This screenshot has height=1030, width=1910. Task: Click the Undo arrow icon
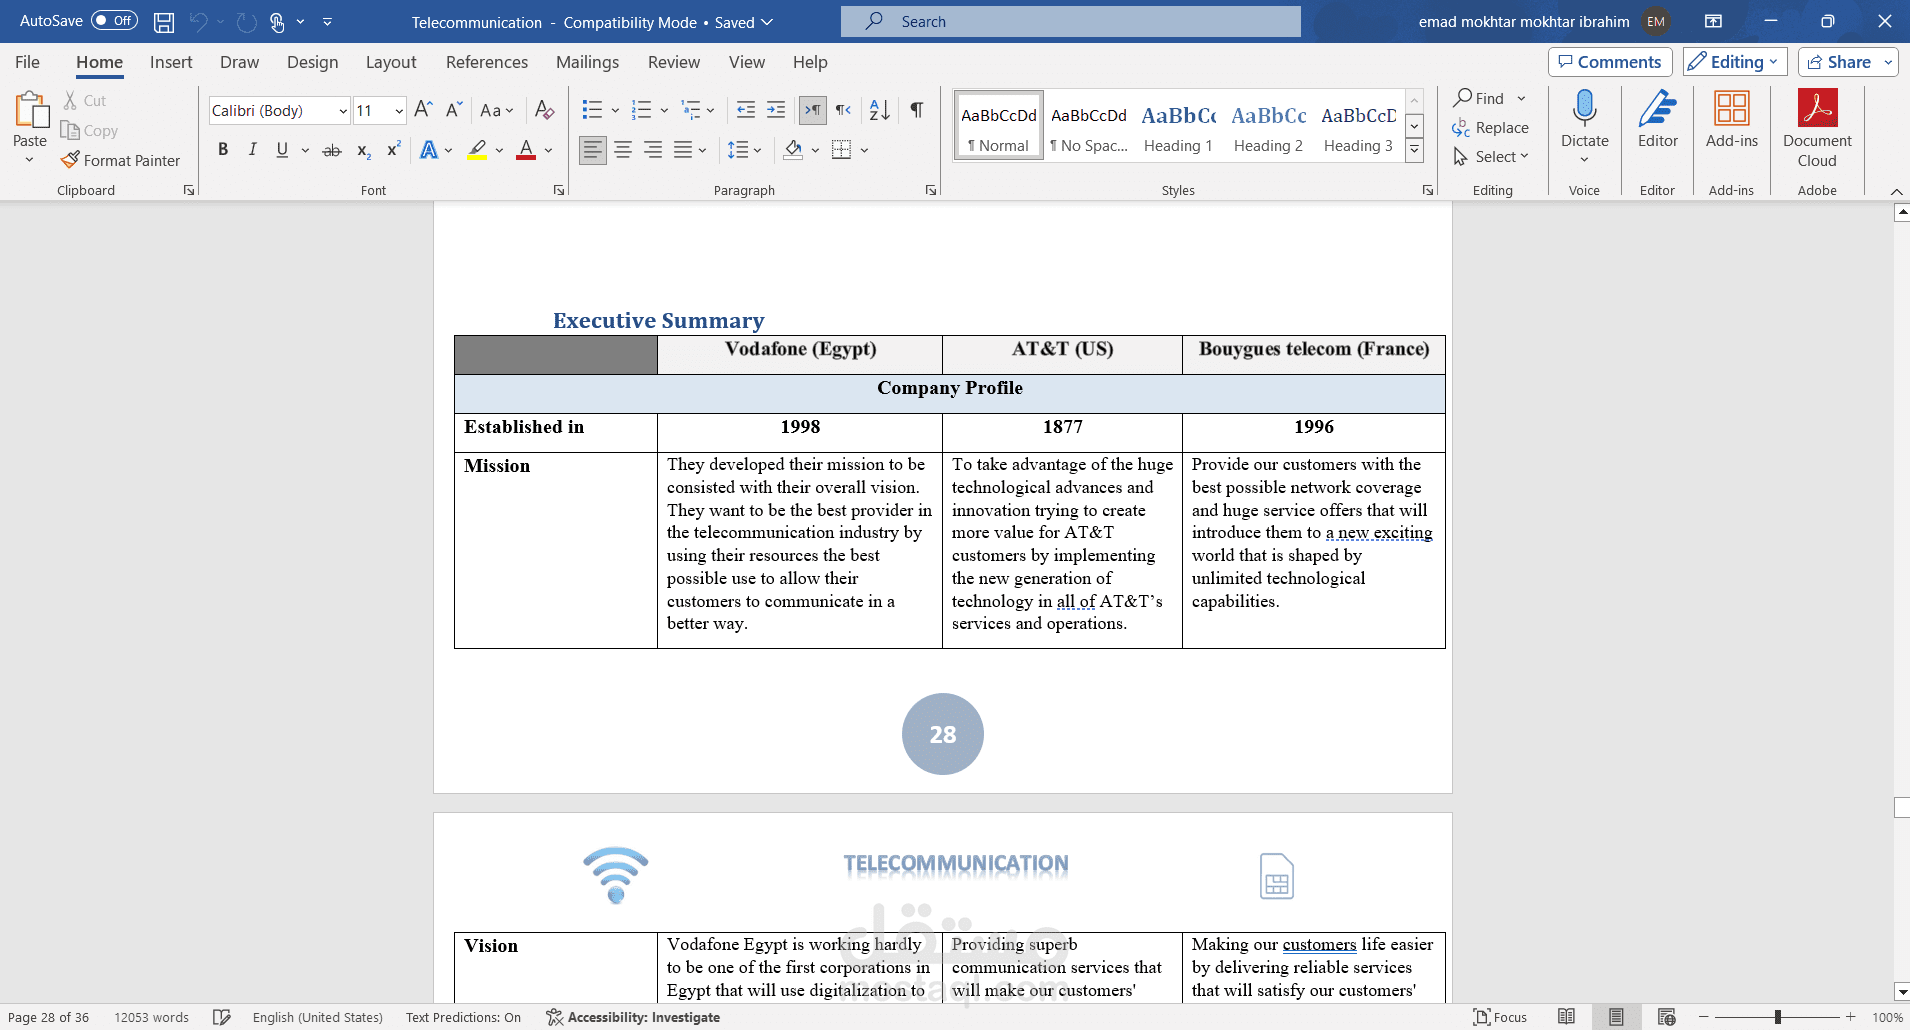coord(198,22)
